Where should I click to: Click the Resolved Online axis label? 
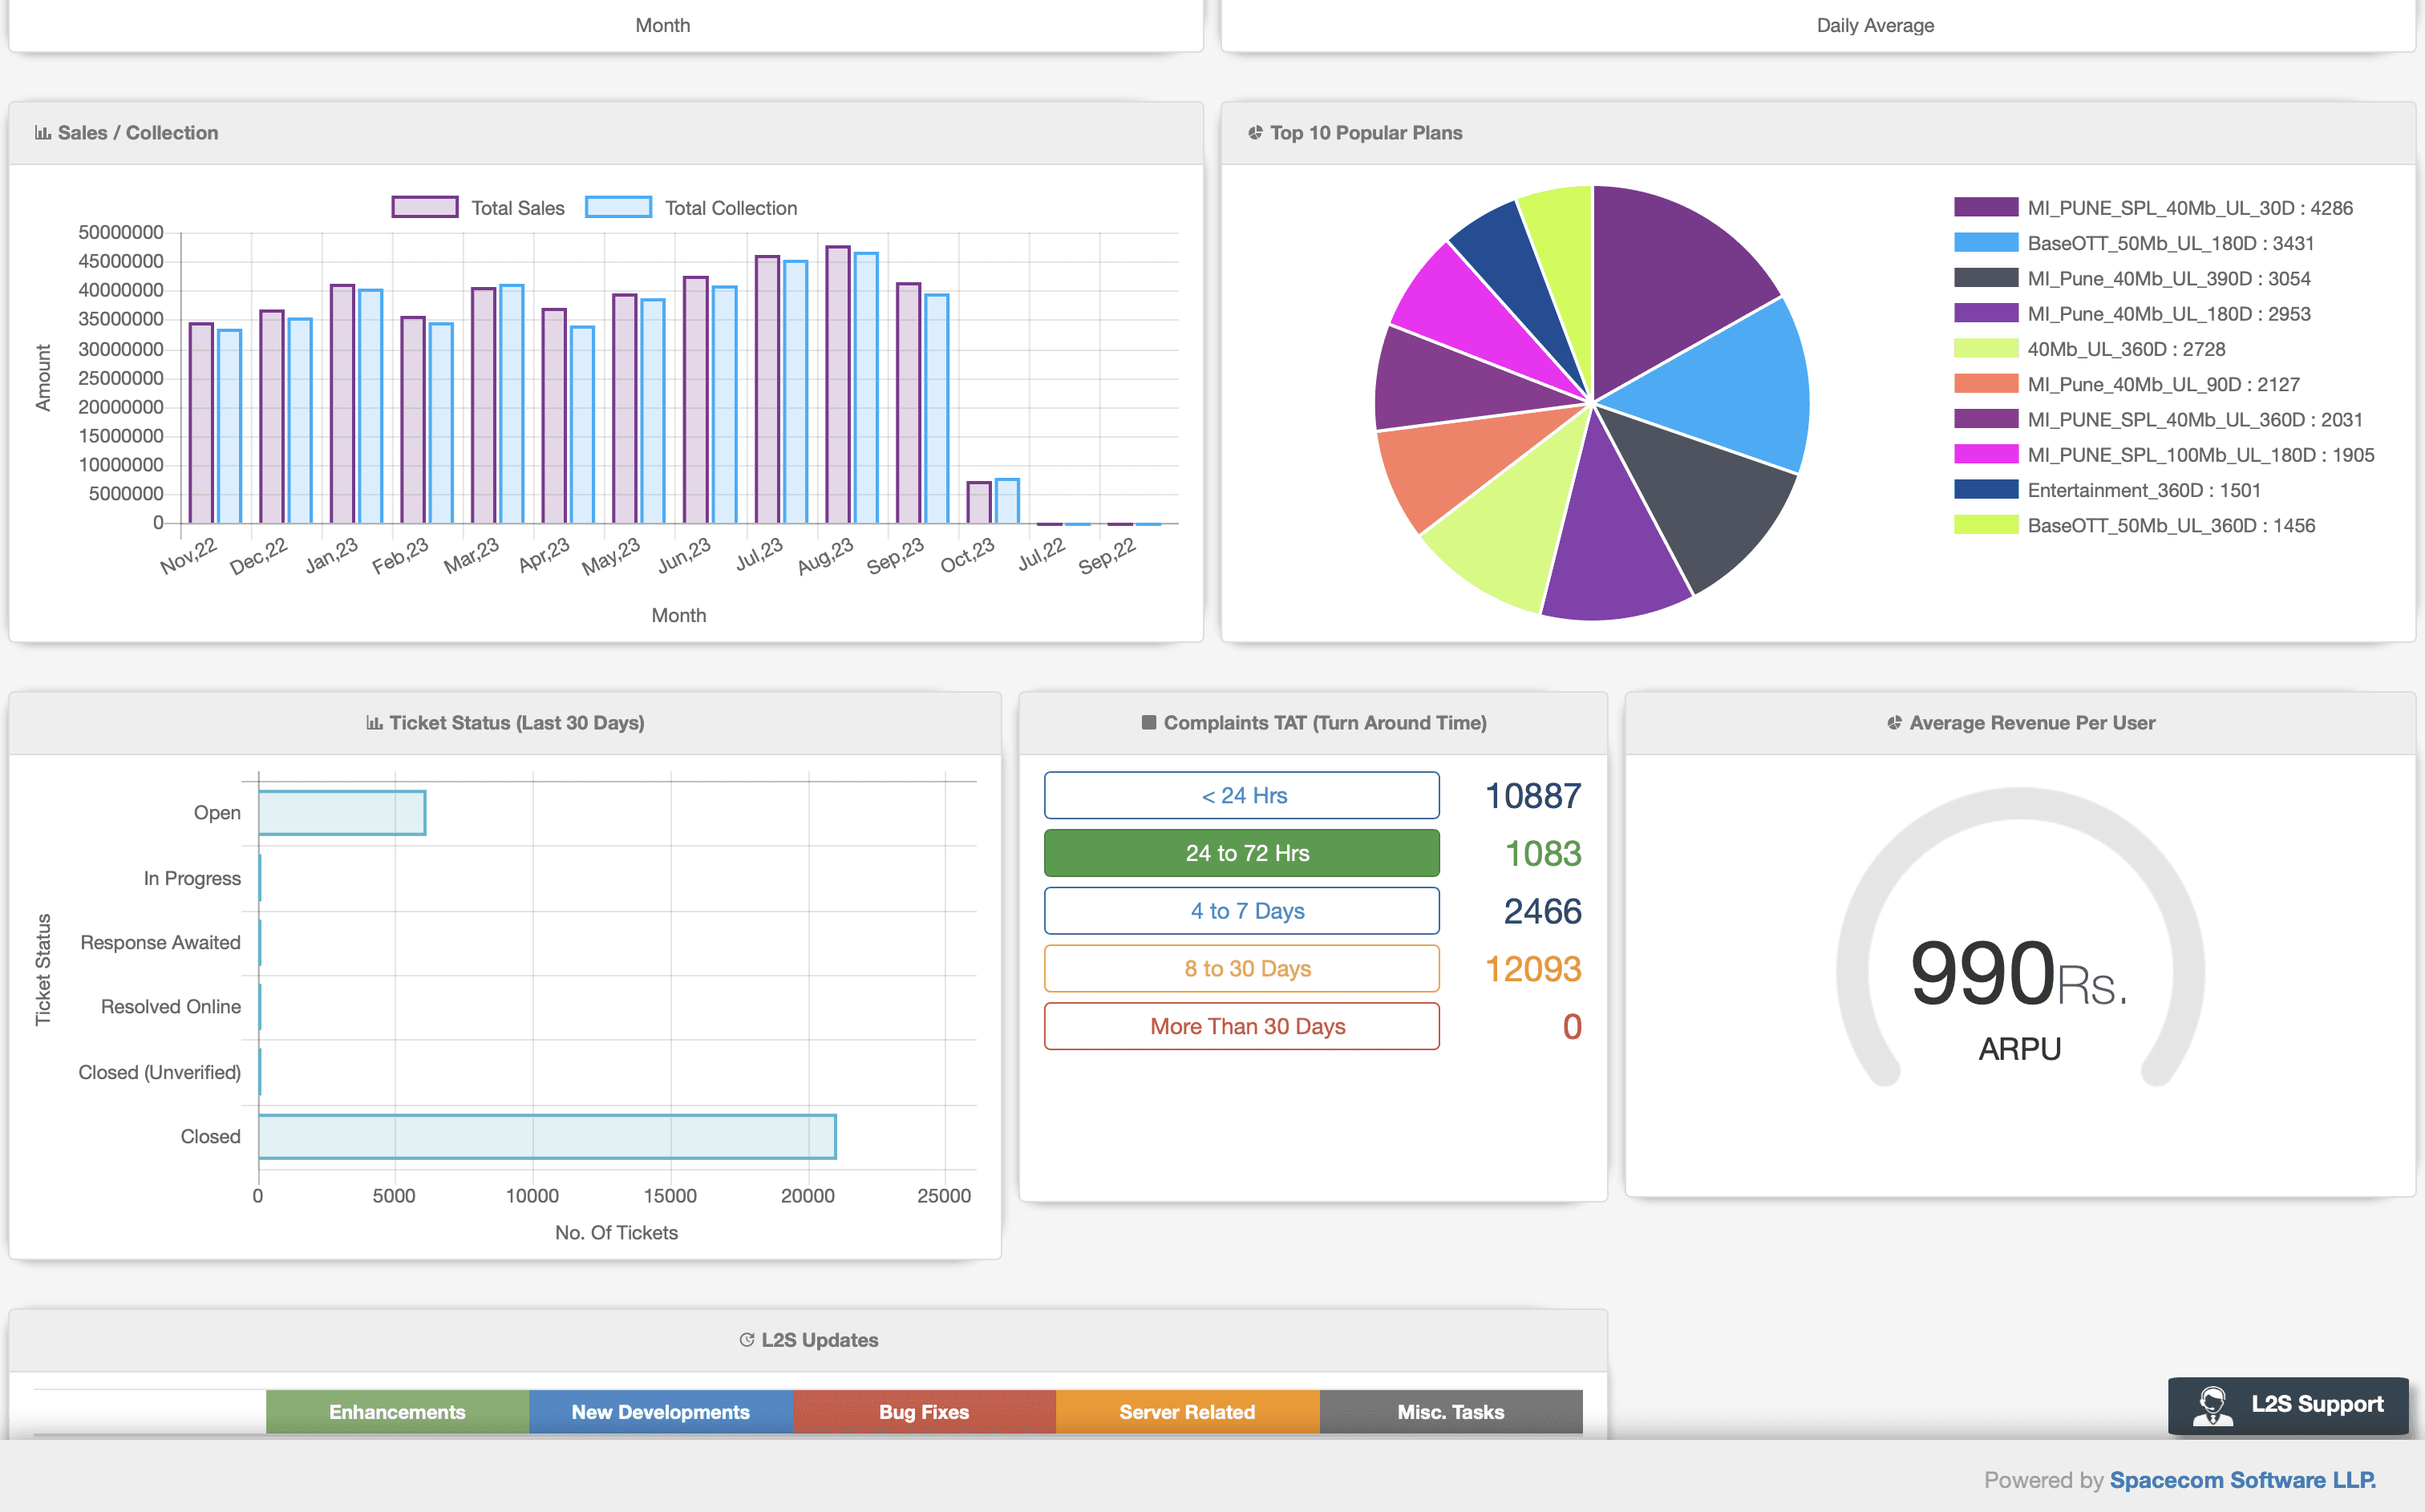171,1007
